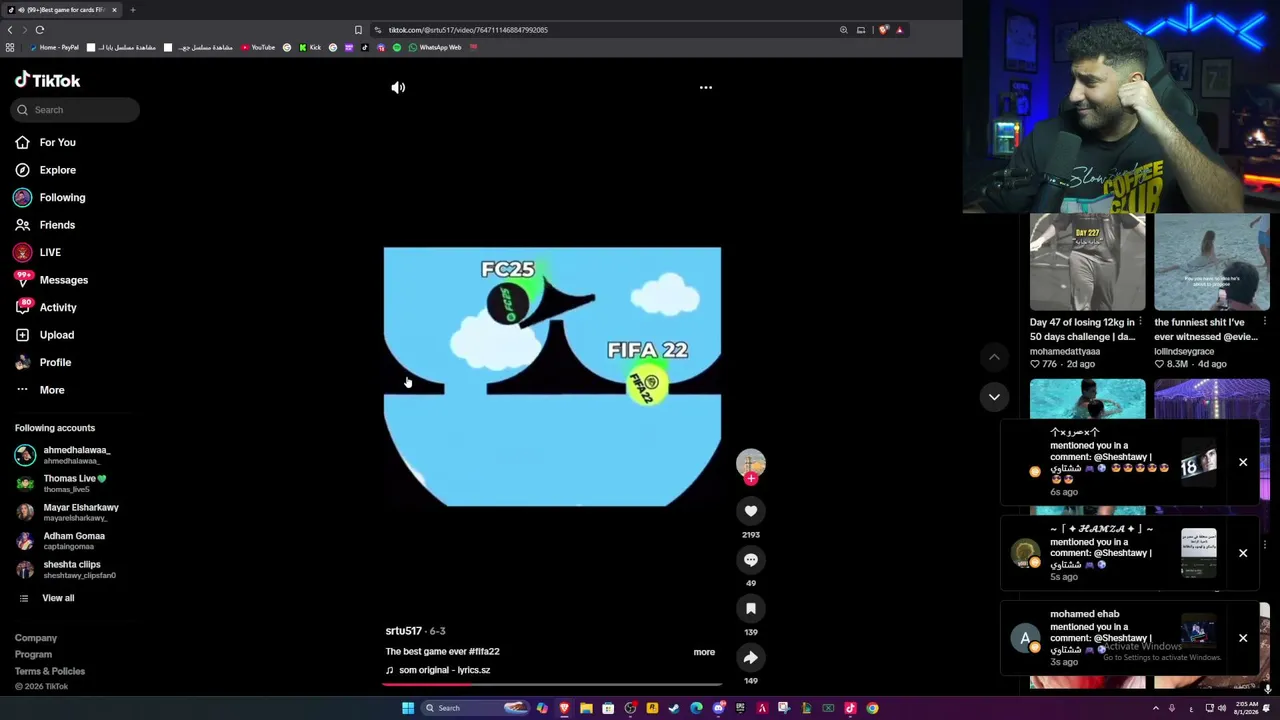The image size is (1280, 720).
Task: Open the Kick bookmark
Action: (310, 47)
